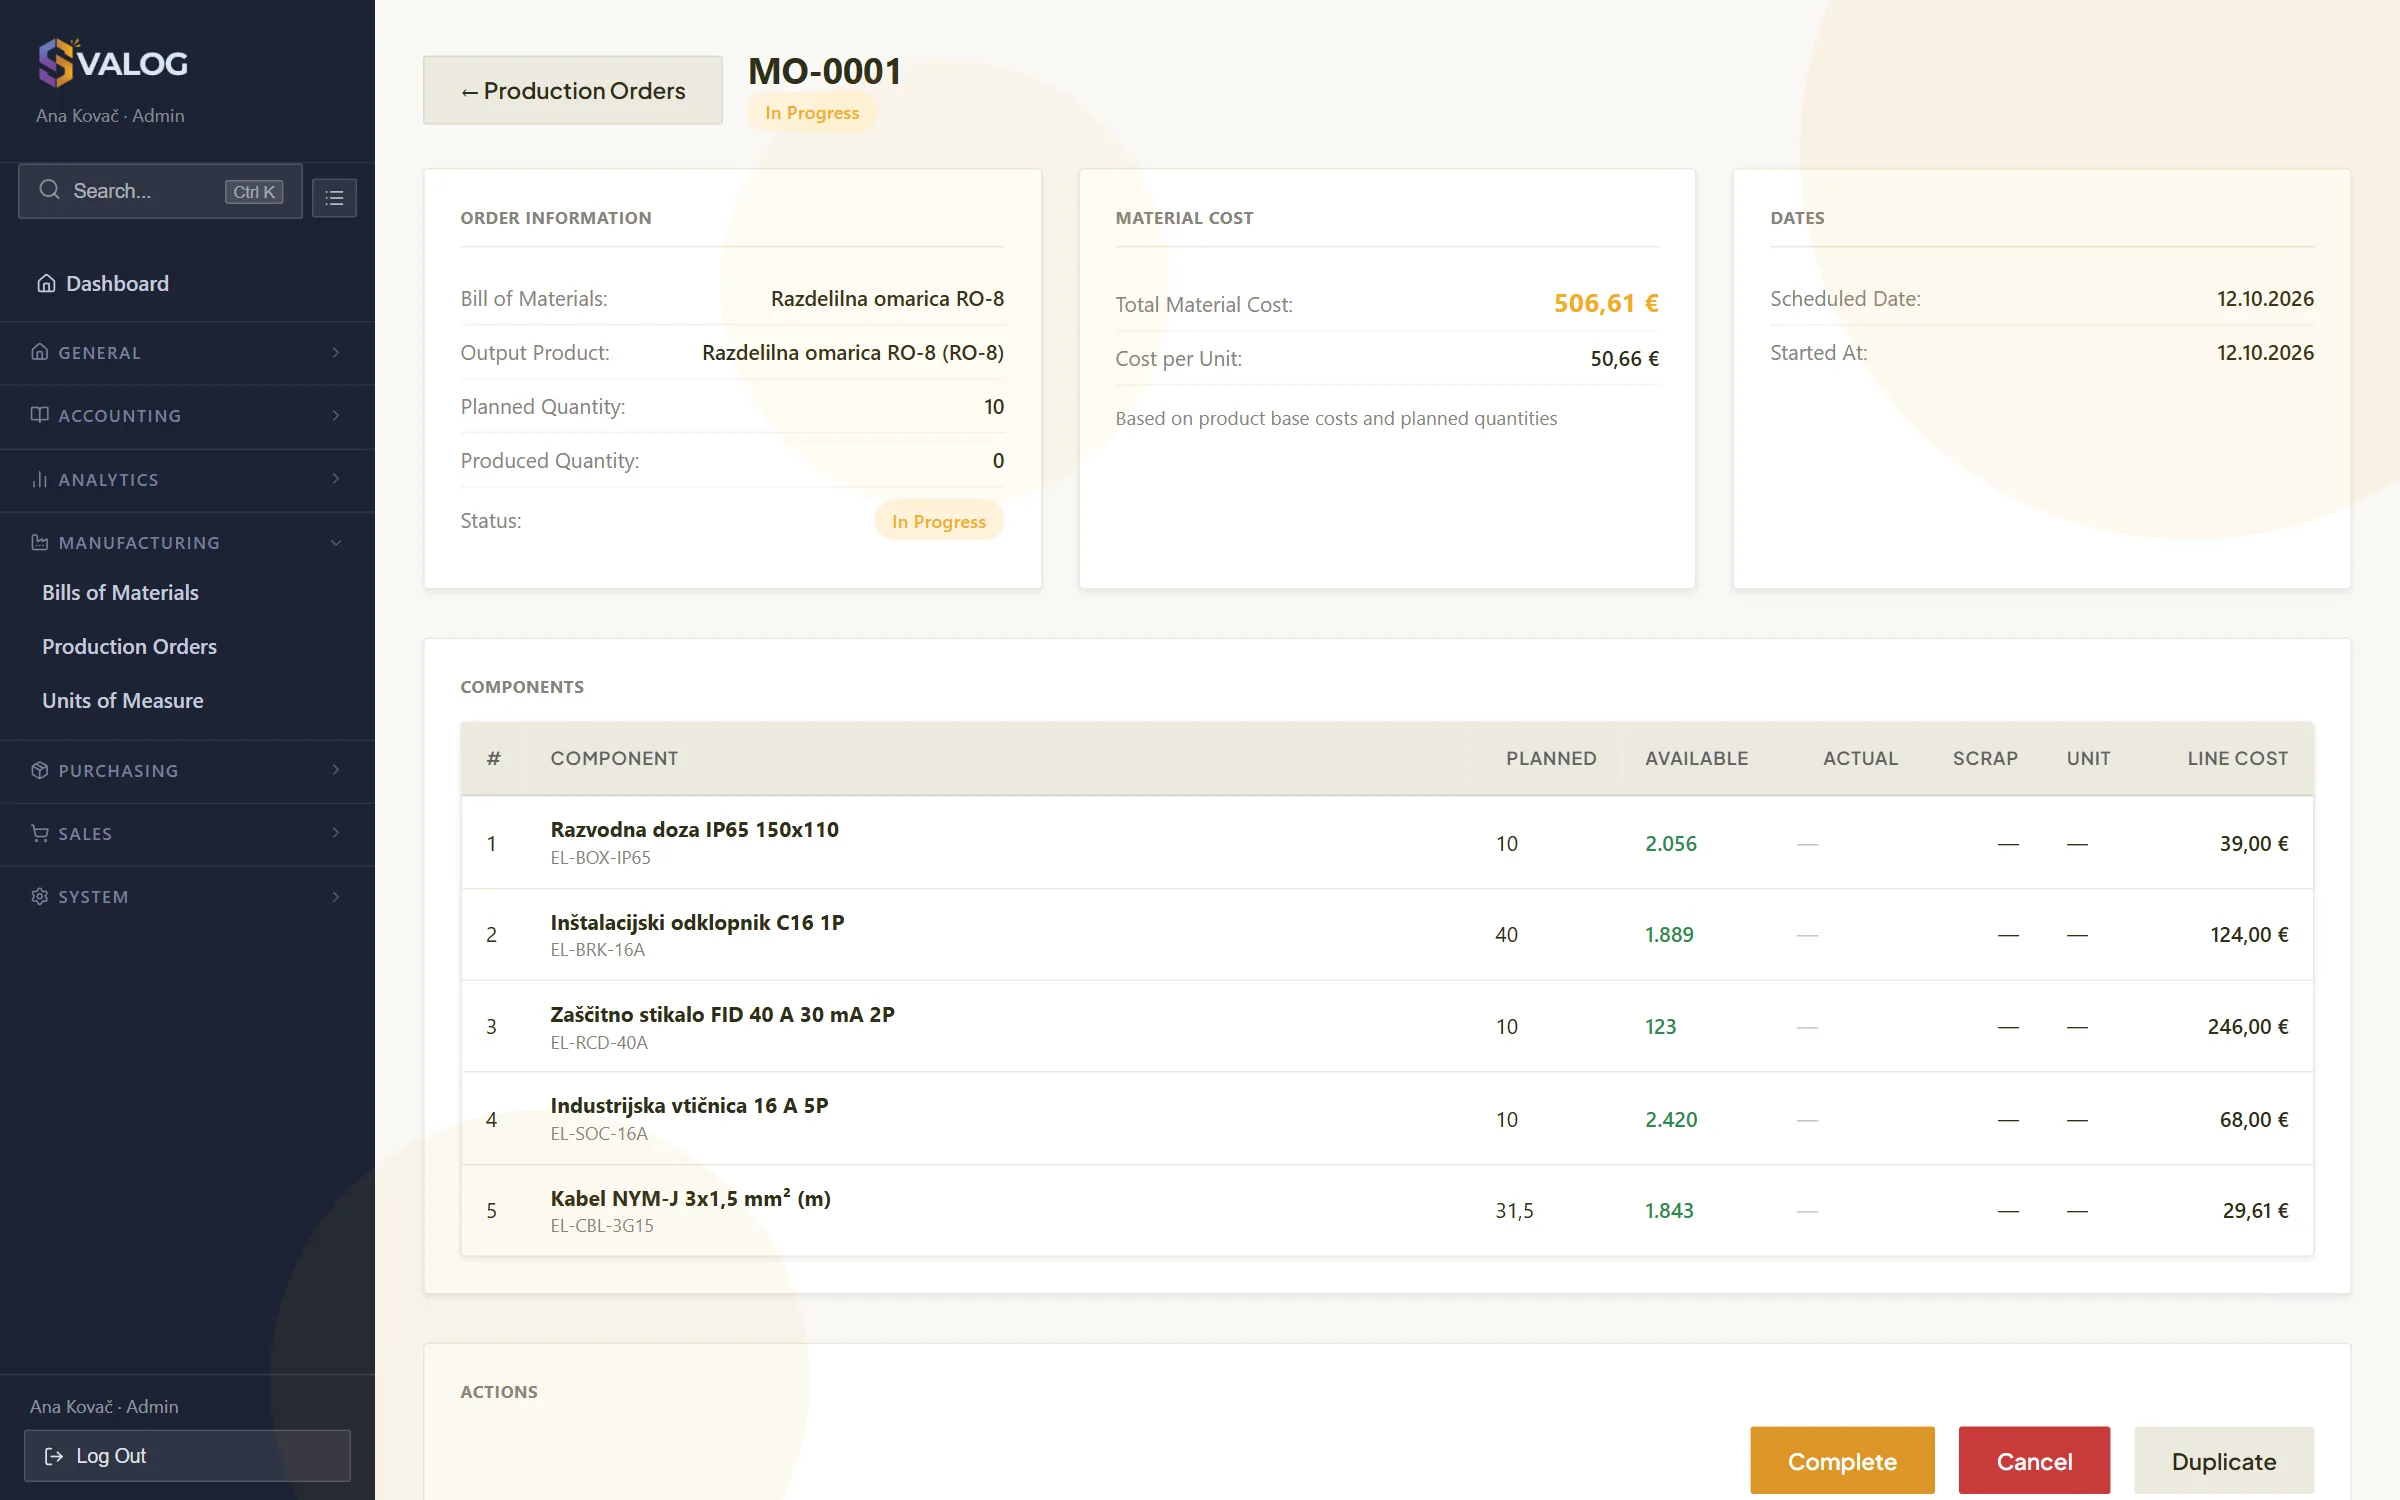This screenshot has width=2400, height=1500.
Task: Click the Log Out arrow icon
Action: tap(54, 1456)
